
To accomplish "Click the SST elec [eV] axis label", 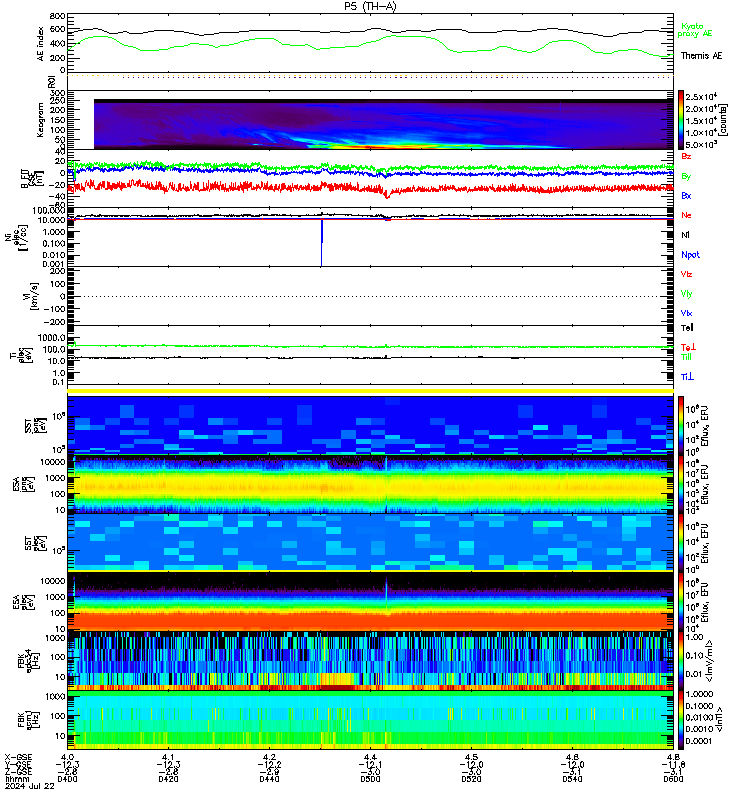I will (35, 543).
